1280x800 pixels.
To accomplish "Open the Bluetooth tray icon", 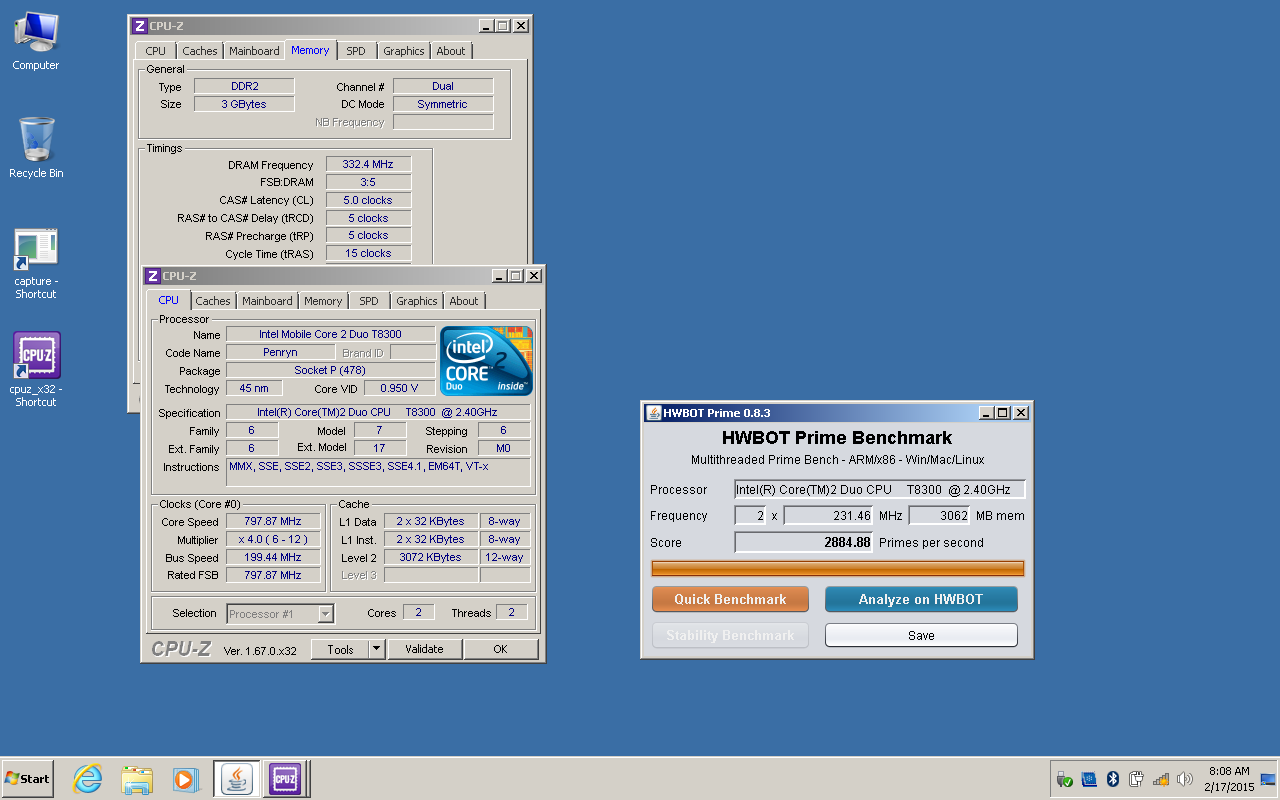I will (1113, 779).
